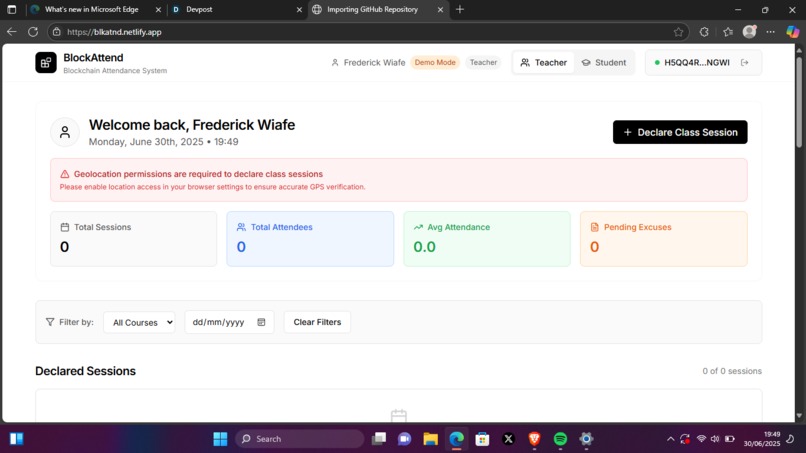
Task: Open a new browser tab
Action: pos(460,9)
